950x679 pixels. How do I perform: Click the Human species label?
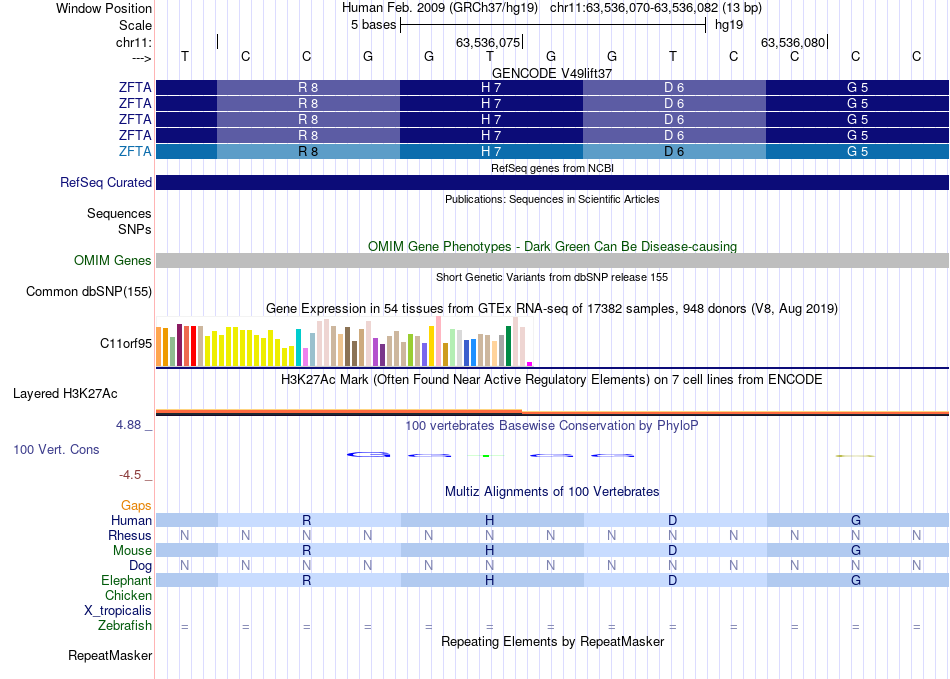pyautogui.click(x=131, y=520)
